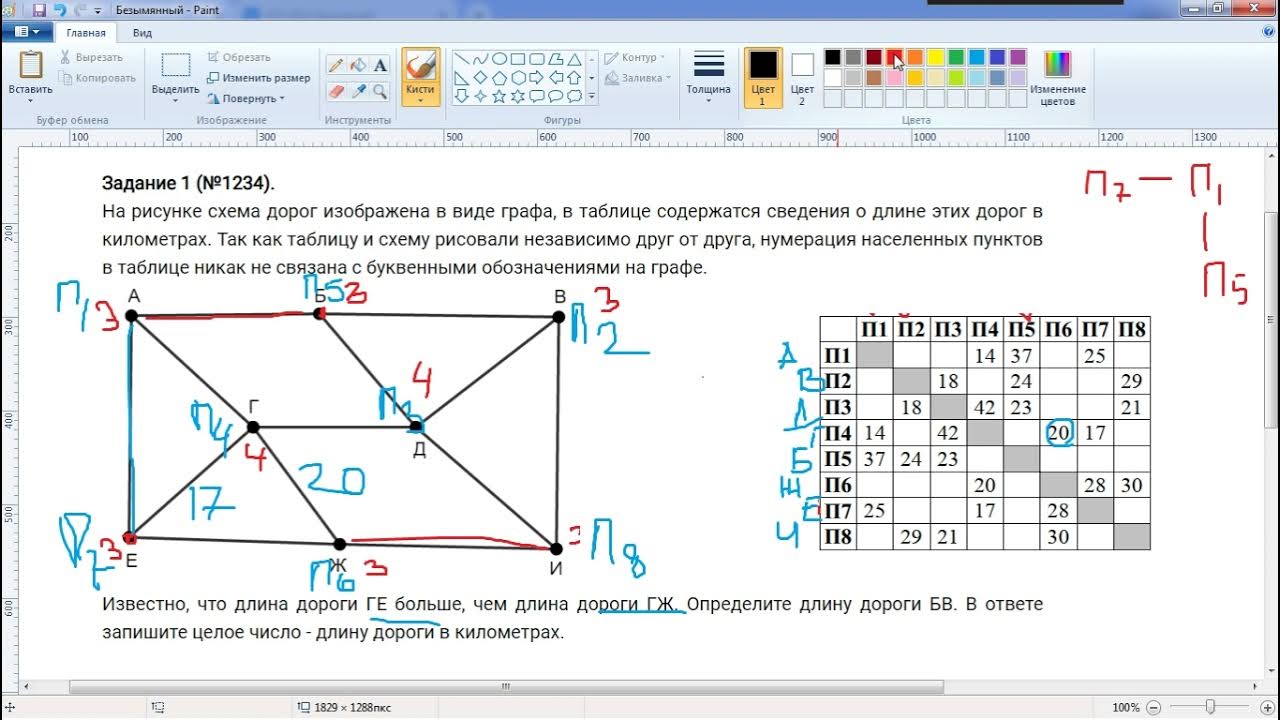The height and width of the screenshot is (720, 1280).
Task: Open the Контур outline dropdown
Action: [634, 58]
